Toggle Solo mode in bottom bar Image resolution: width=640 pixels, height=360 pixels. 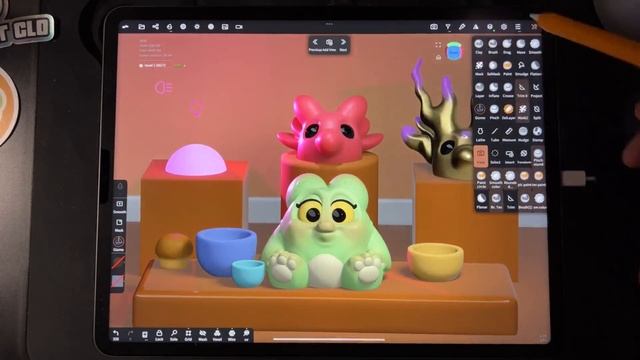pyautogui.click(x=174, y=335)
